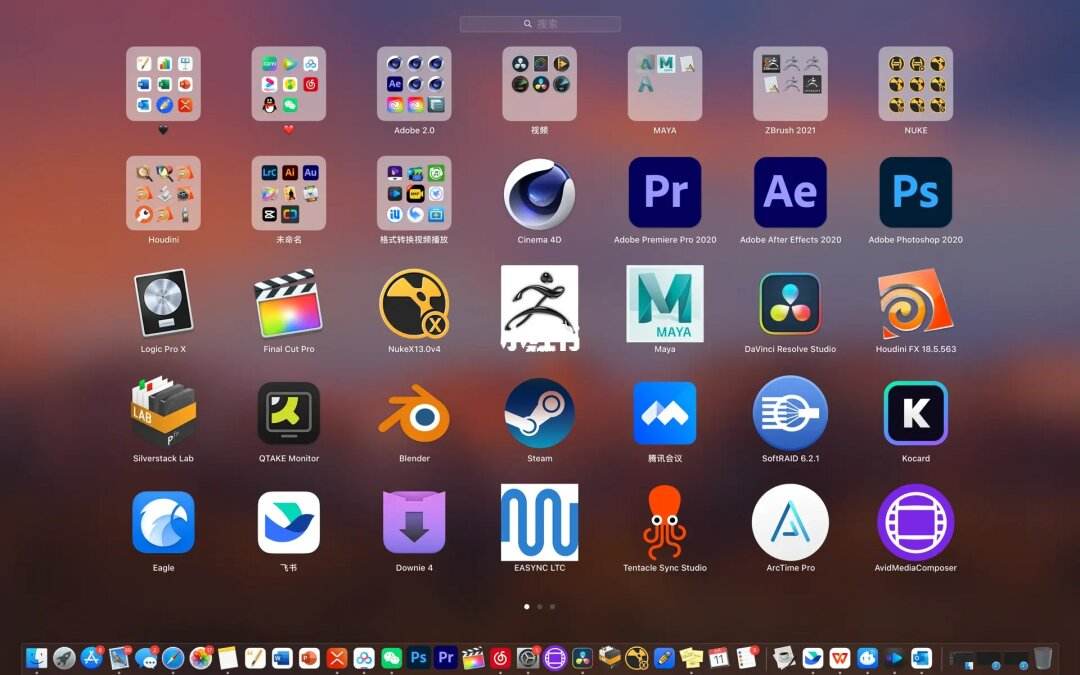Open the Maya app icon
The width and height of the screenshot is (1080, 675).
coord(665,304)
